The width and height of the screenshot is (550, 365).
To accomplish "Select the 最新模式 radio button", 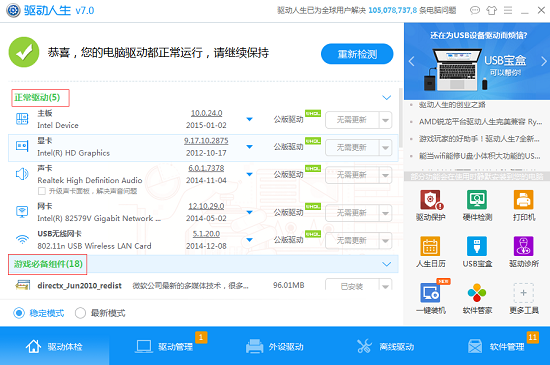I will [x=80, y=313].
